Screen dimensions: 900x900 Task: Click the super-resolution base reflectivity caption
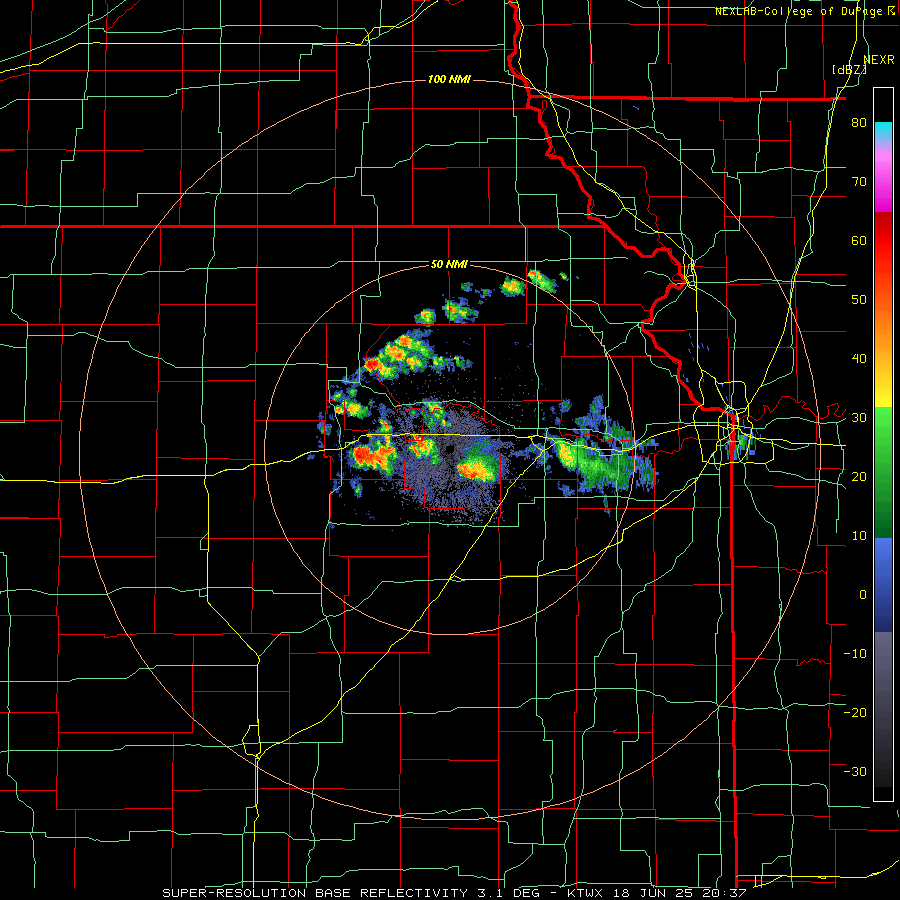pos(456,893)
